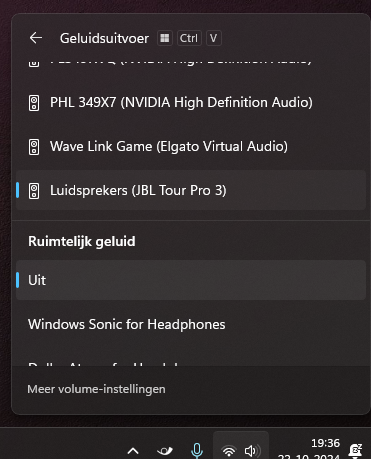Viewport: 371px width, 459px height.
Task: Click the Windows key badge in the header
Action: (x=165, y=38)
